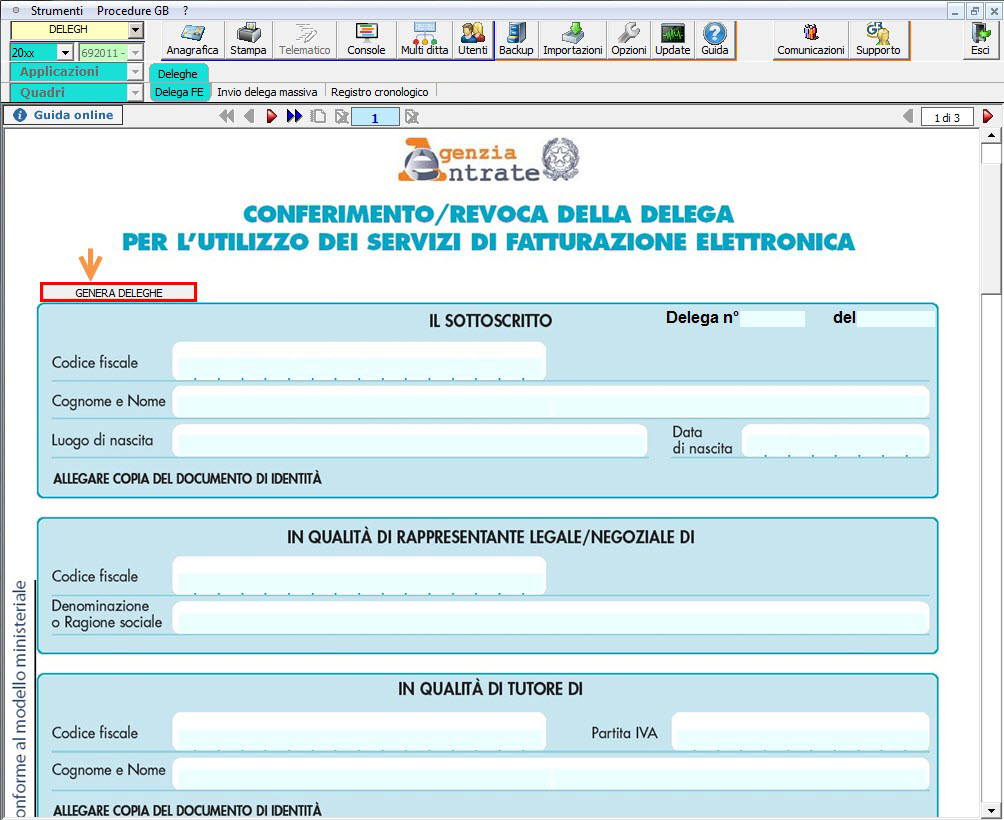This screenshot has width=1004, height=820.
Task: Open the Utenti users icon
Action: [473, 40]
